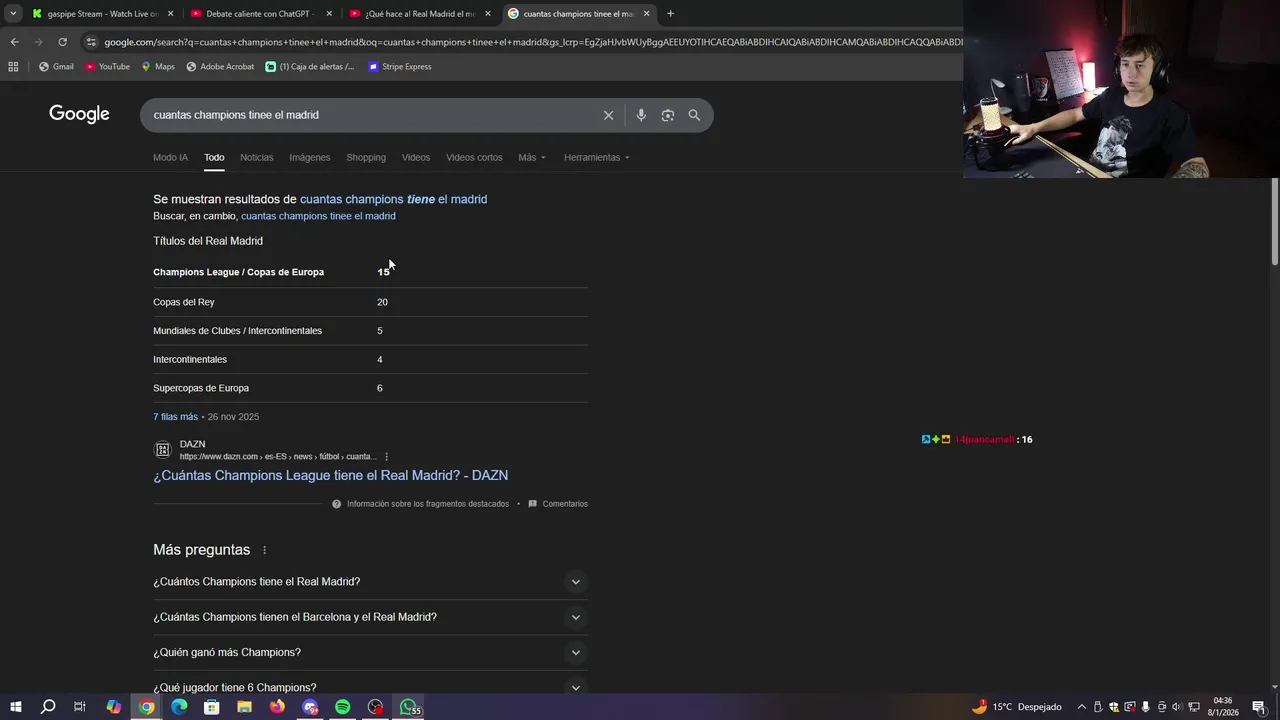Open the Stripe Express bookmark
Image resolution: width=1280 pixels, height=720 pixels.
(400, 67)
